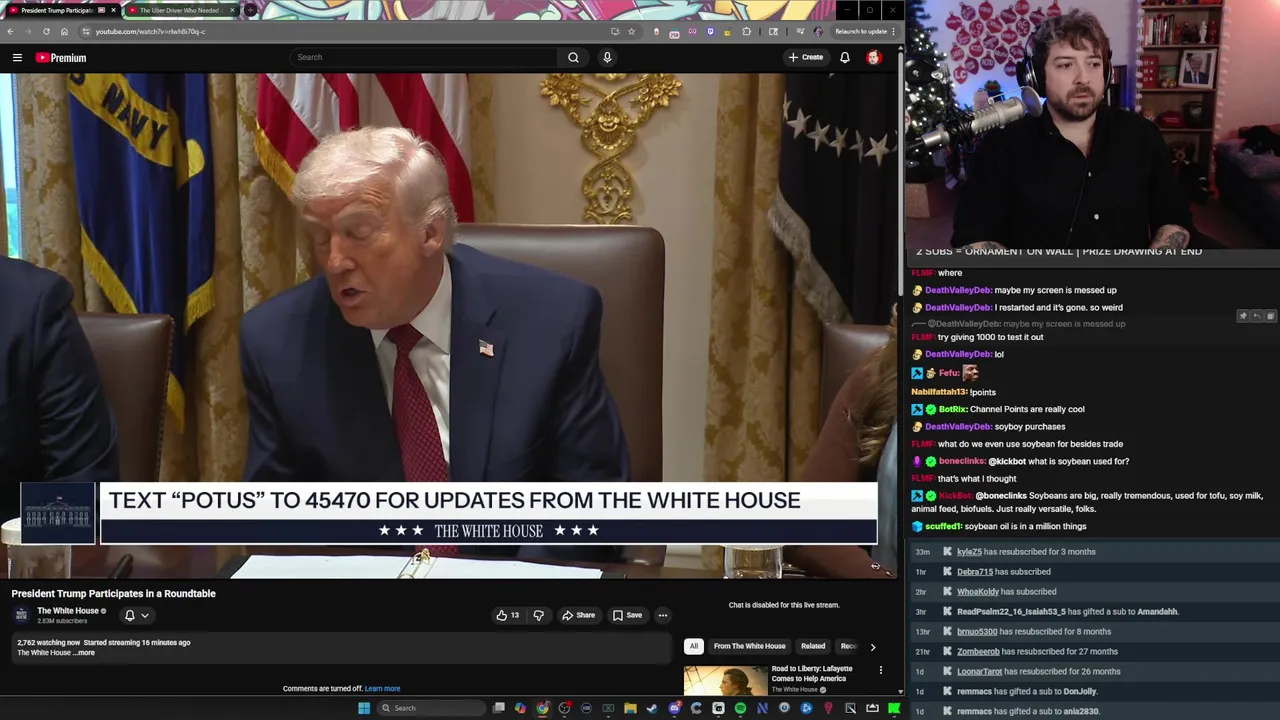Image resolution: width=1280 pixels, height=720 pixels.
Task: Start voice search with the microphone icon
Action: coord(607,57)
